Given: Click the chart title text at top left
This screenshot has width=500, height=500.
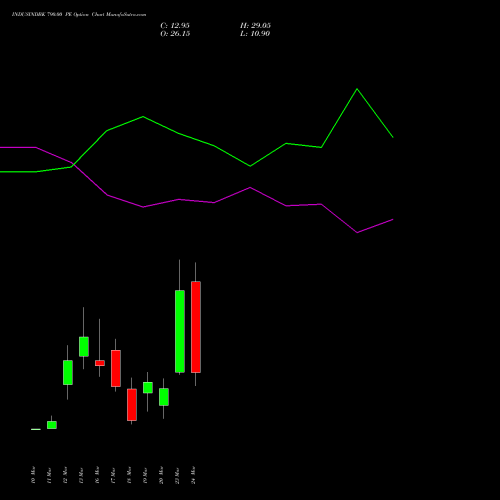Looking at the screenshot, I should click(x=79, y=15).
